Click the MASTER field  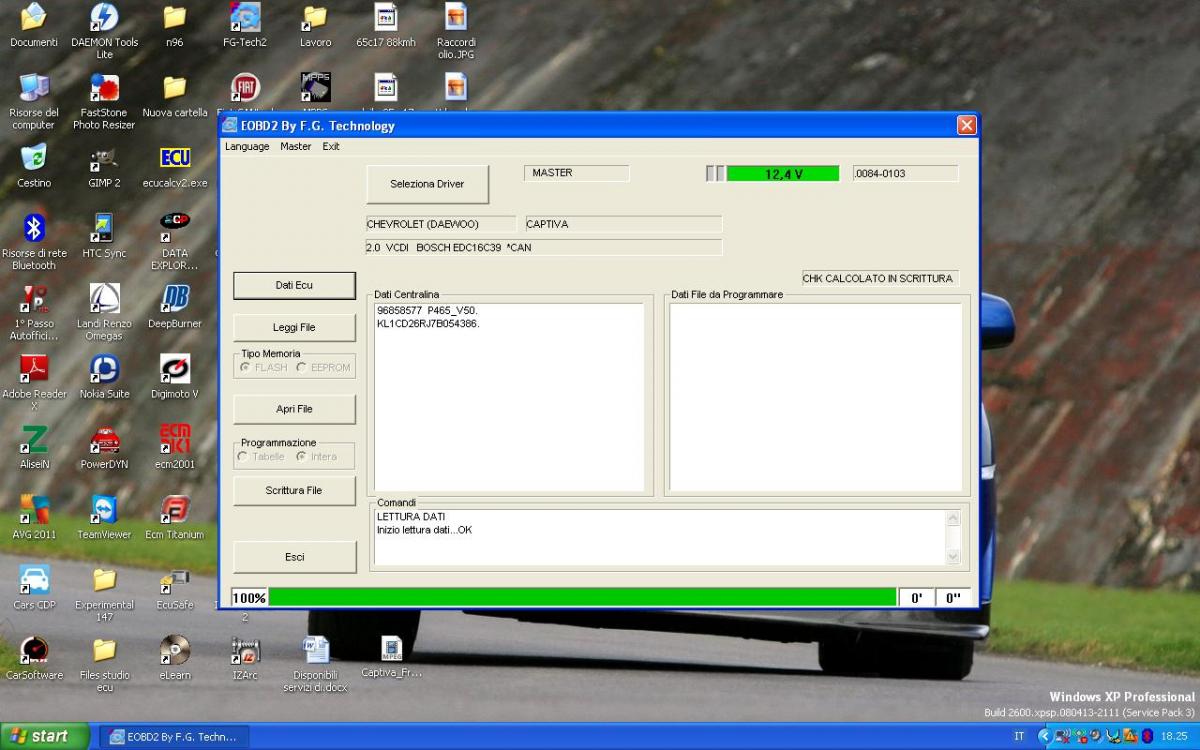pos(576,173)
